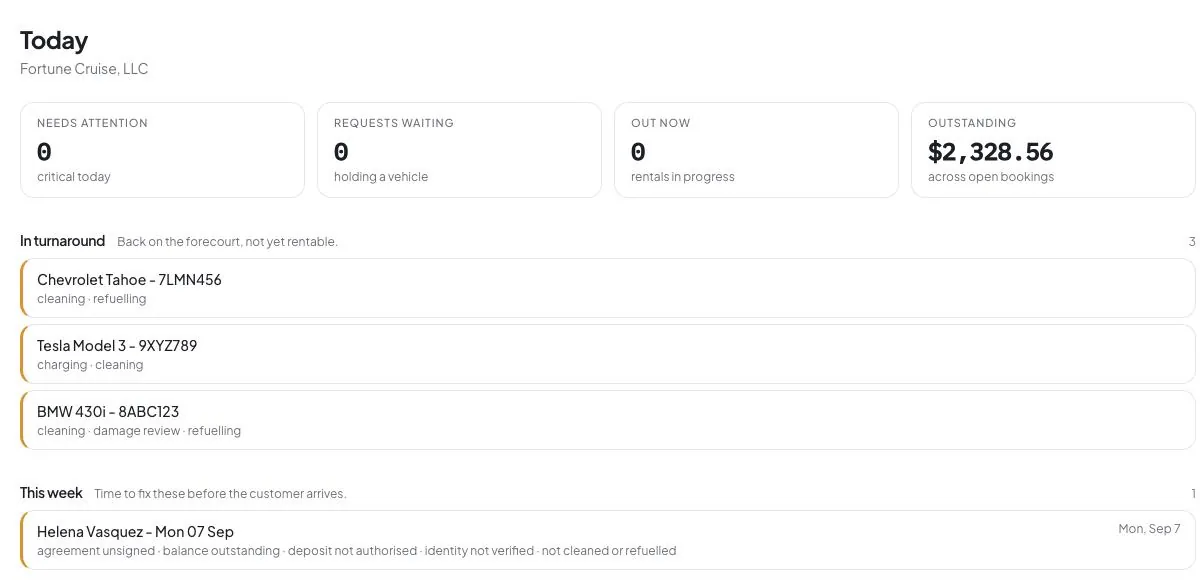The image size is (1200, 580).
Task: Click the 'Mon, Sep 7' date label
Action: click(x=1149, y=529)
